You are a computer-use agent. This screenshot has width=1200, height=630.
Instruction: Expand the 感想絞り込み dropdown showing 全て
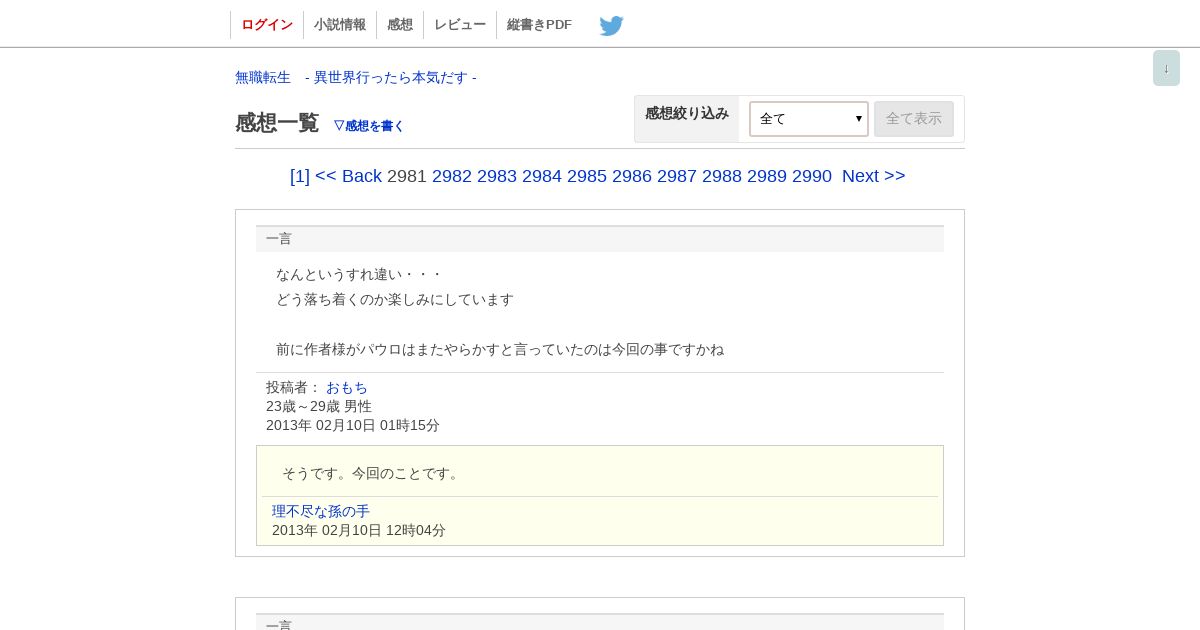(x=809, y=119)
